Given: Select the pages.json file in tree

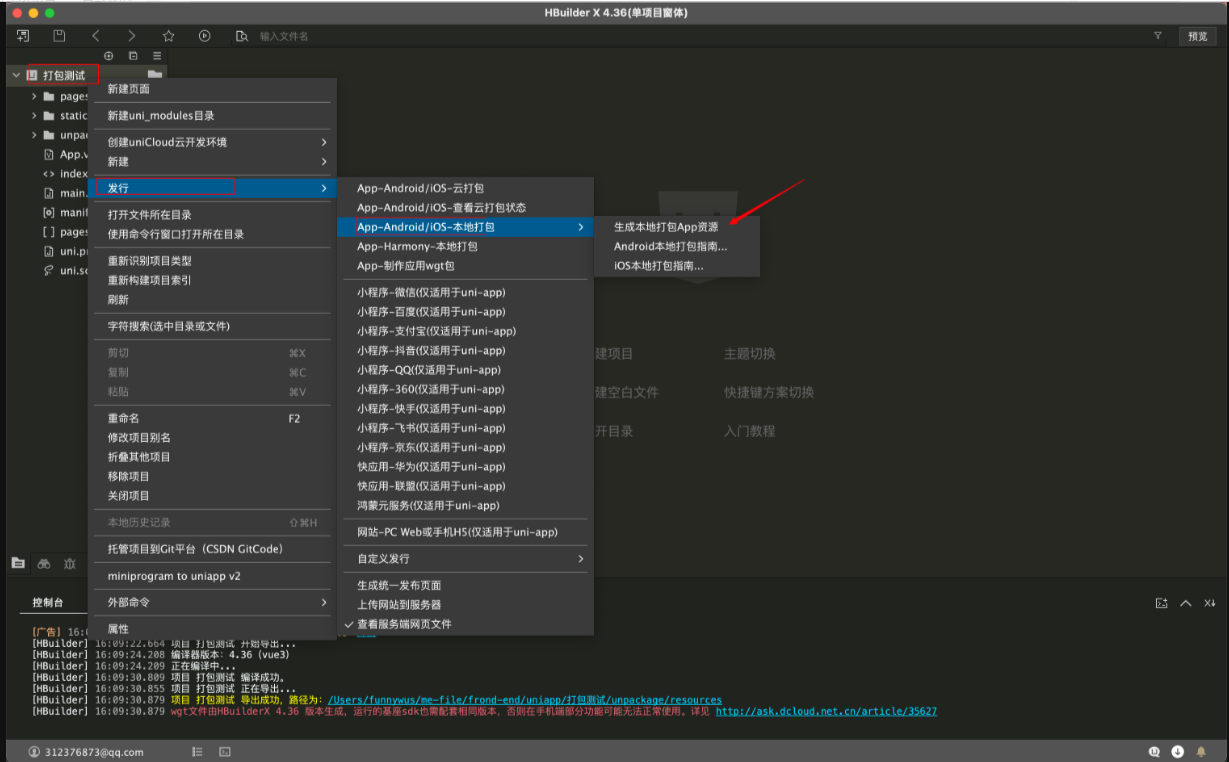Looking at the screenshot, I should click(65, 232).
